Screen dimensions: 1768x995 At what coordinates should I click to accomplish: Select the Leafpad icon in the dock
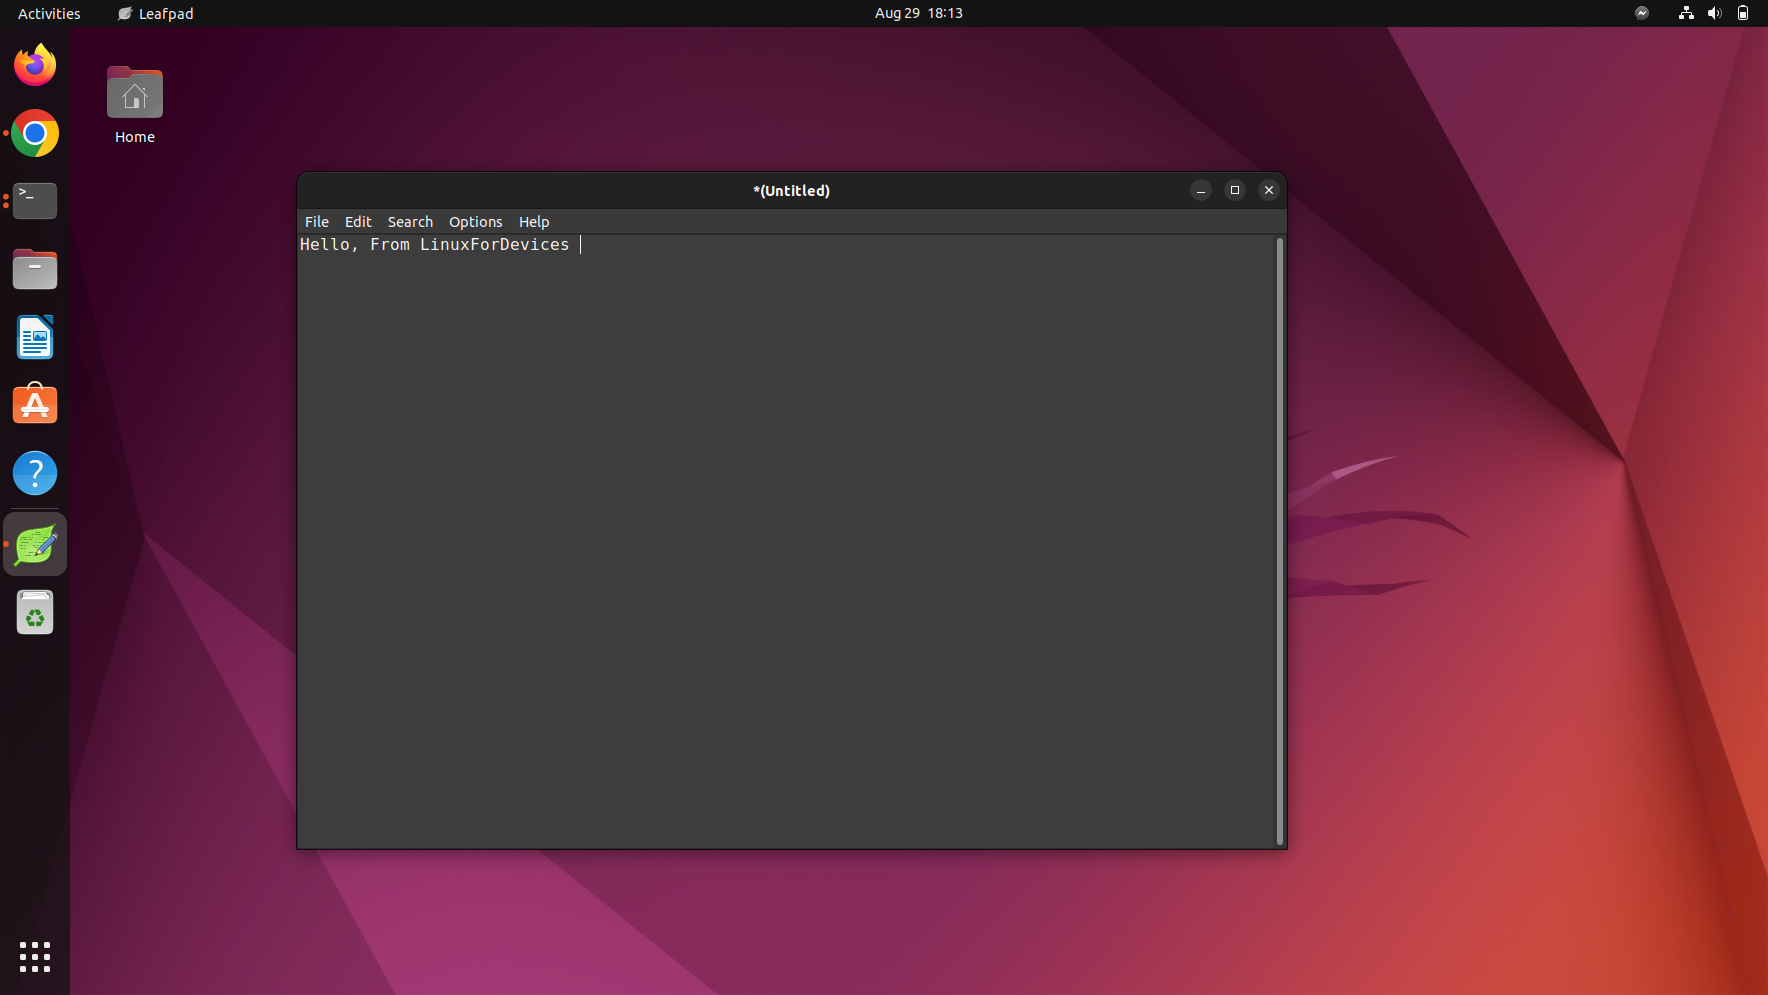coord(35,543)
